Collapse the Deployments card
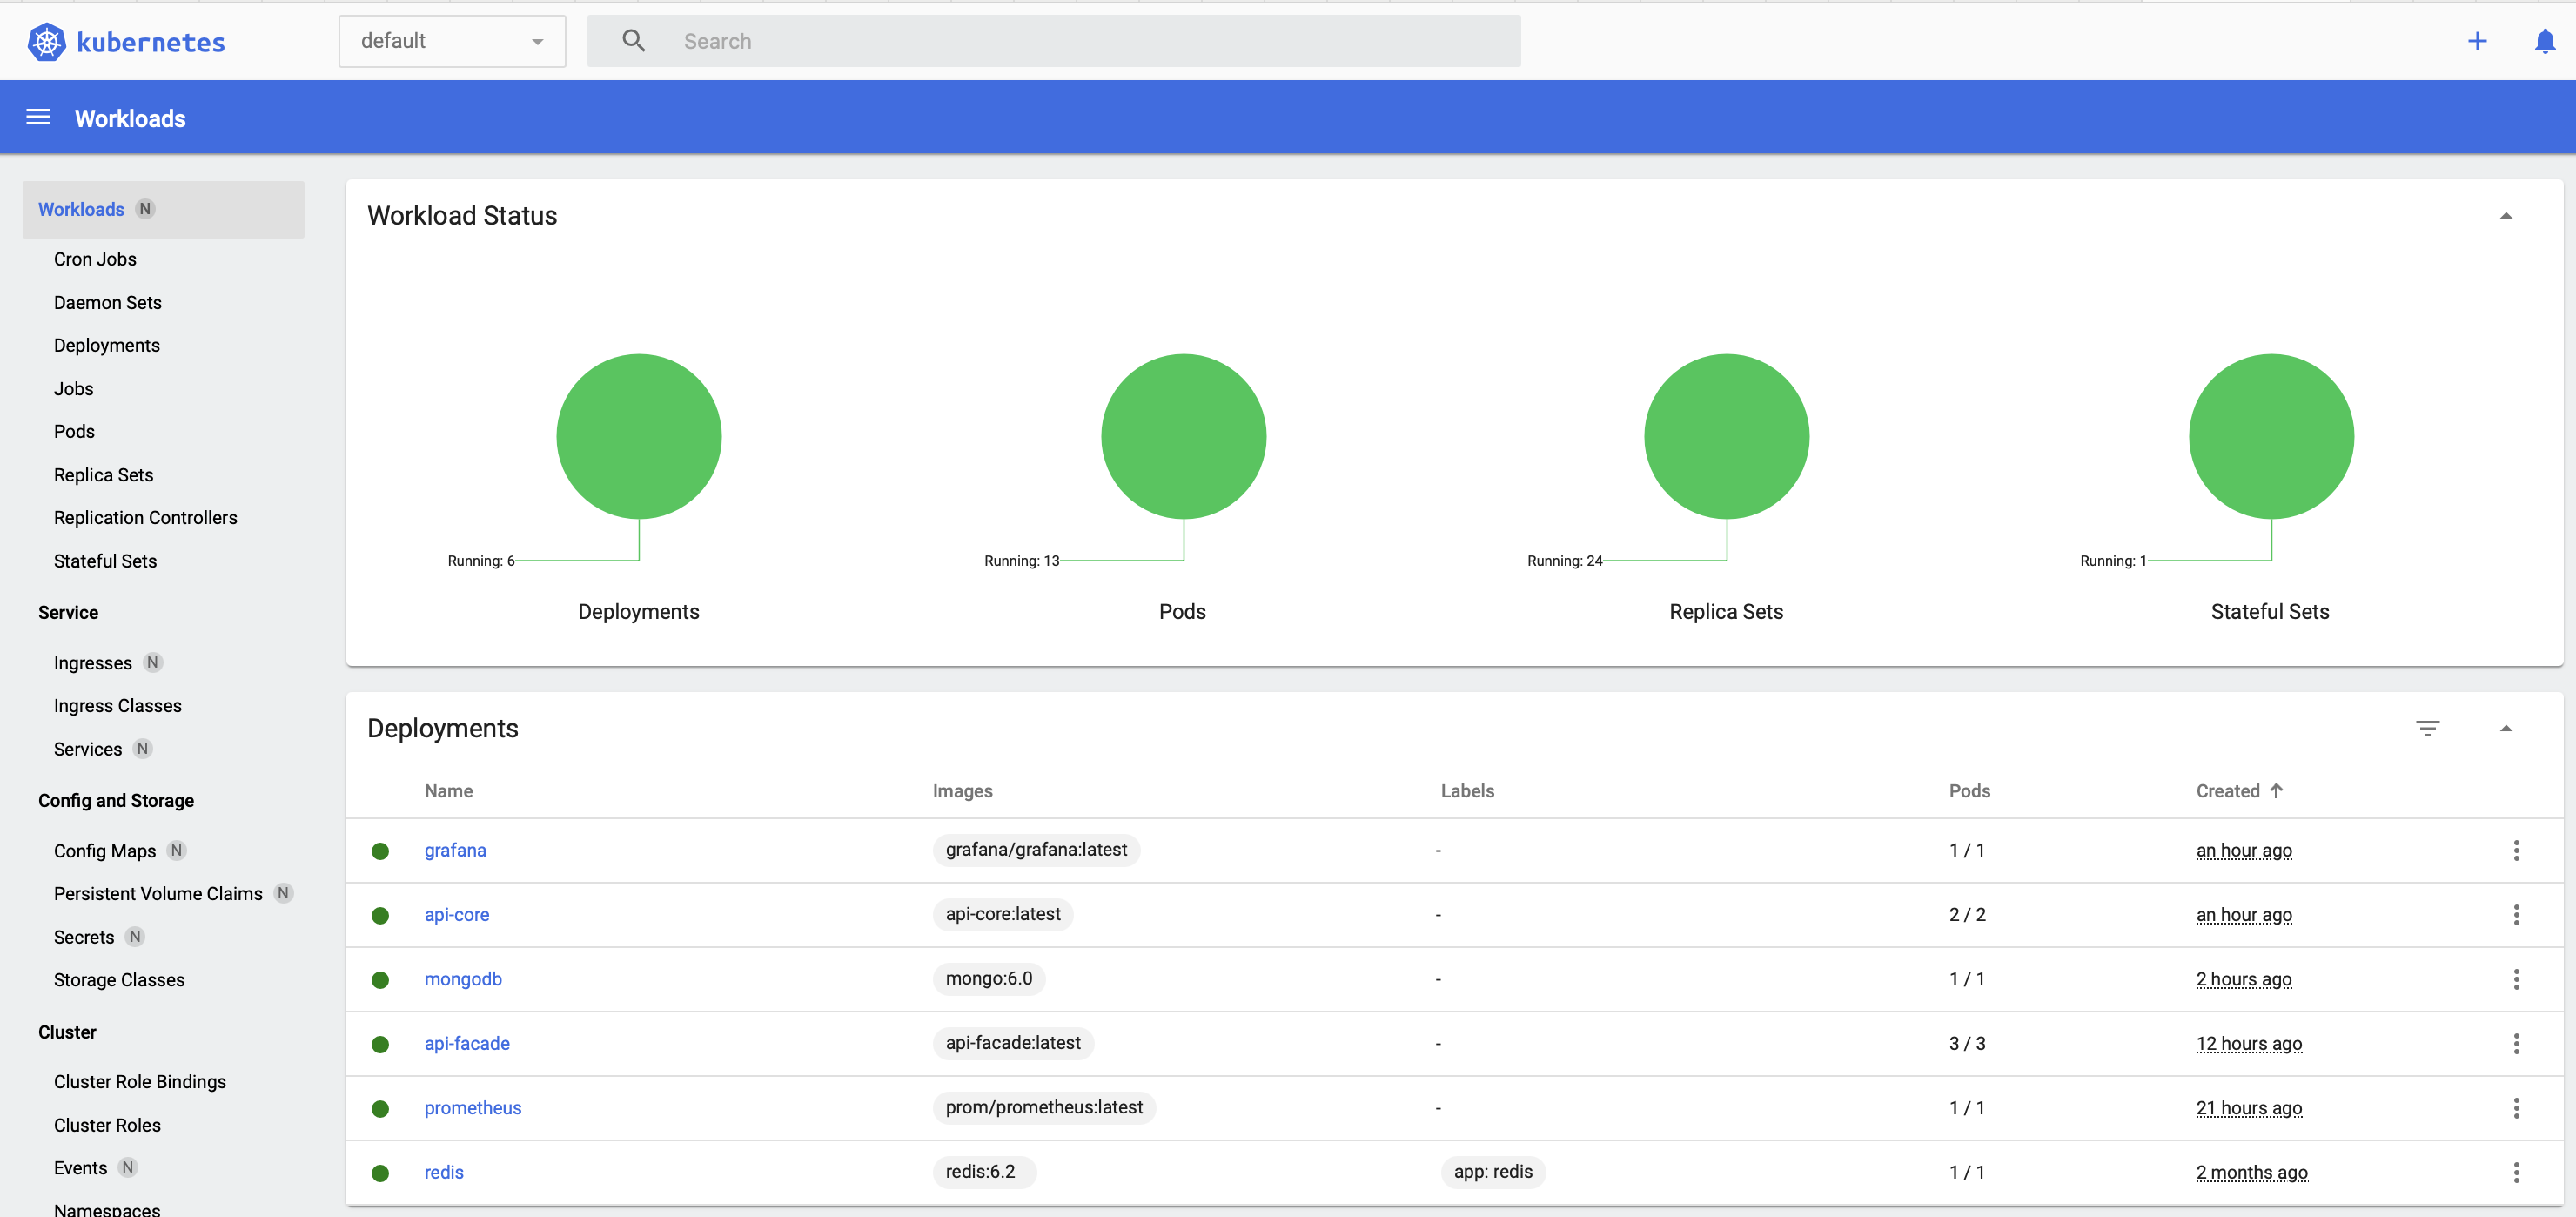This screenshot has width=2576, height=1217. pyautogui.click(x=2505, y=728)
